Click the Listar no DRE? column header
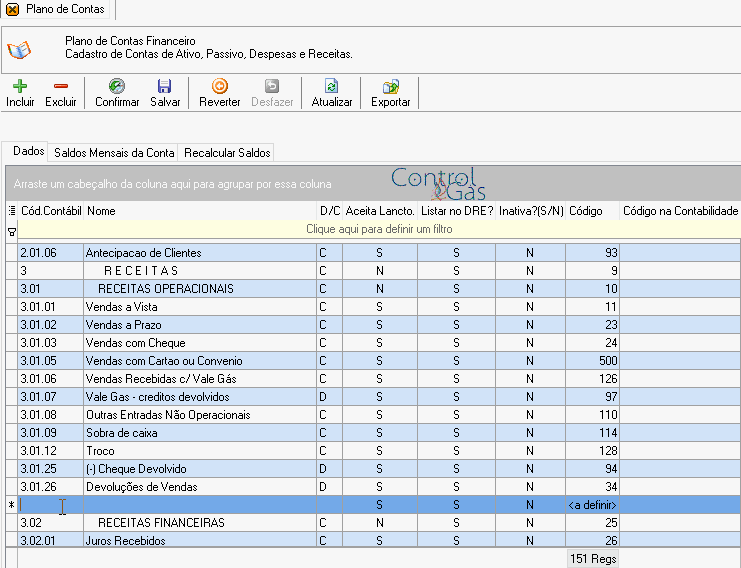 click(x=457, y=211)
